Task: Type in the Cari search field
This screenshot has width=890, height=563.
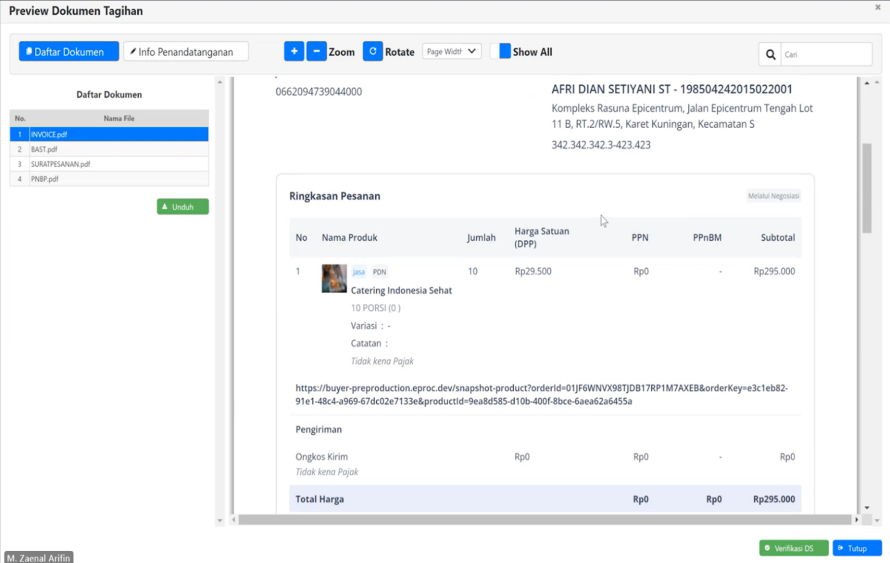Action: click(x=825, y=55)
